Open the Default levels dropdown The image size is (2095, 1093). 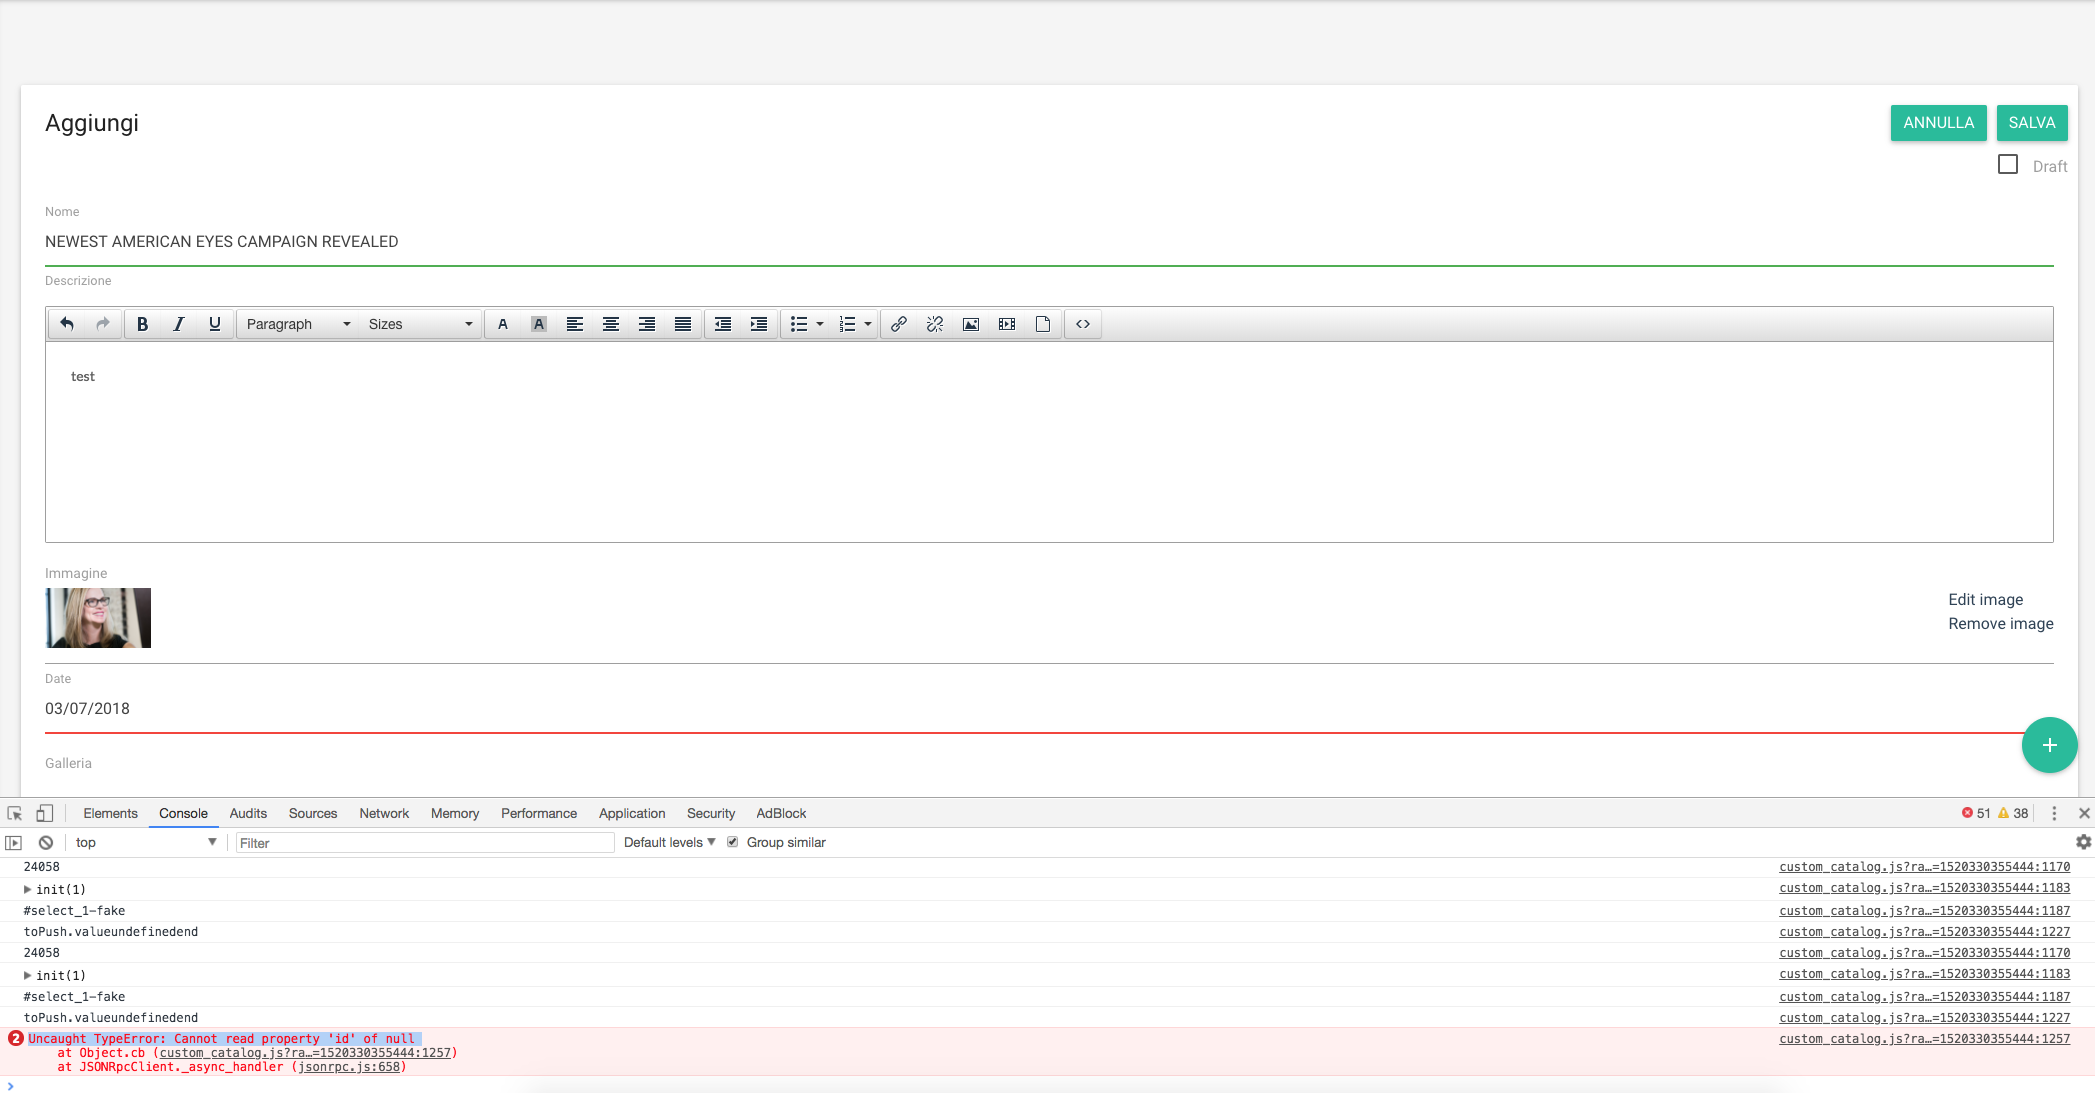669,842
